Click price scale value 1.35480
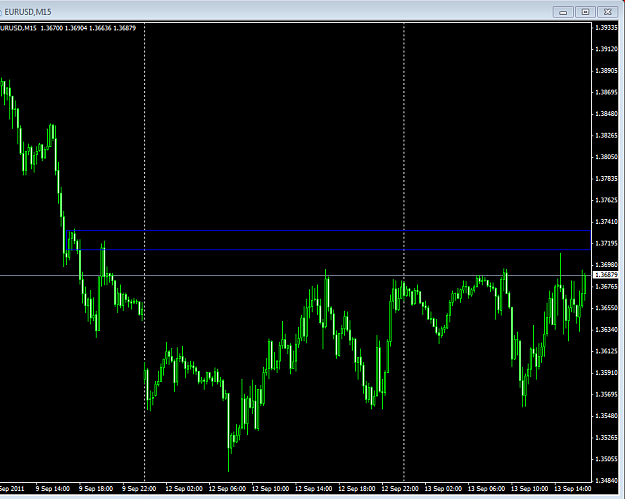The height and width of the screenshot is (499, 625). pyautogui.click(x=606, y=415)
